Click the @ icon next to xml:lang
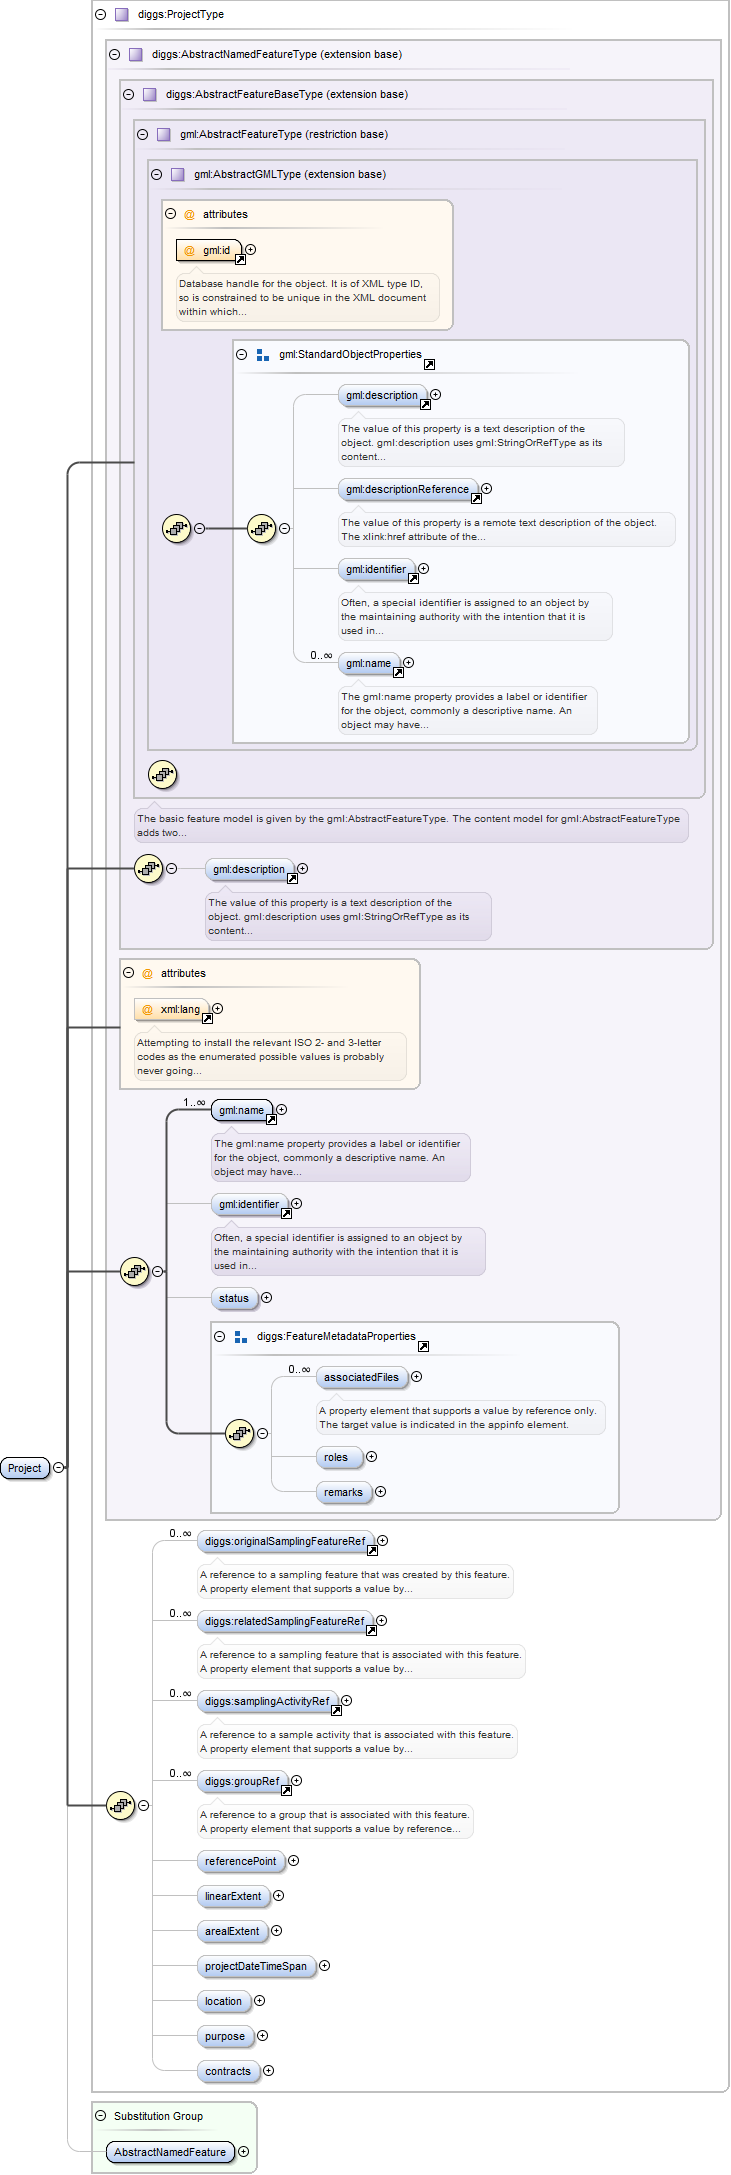 click(147, 1010)
